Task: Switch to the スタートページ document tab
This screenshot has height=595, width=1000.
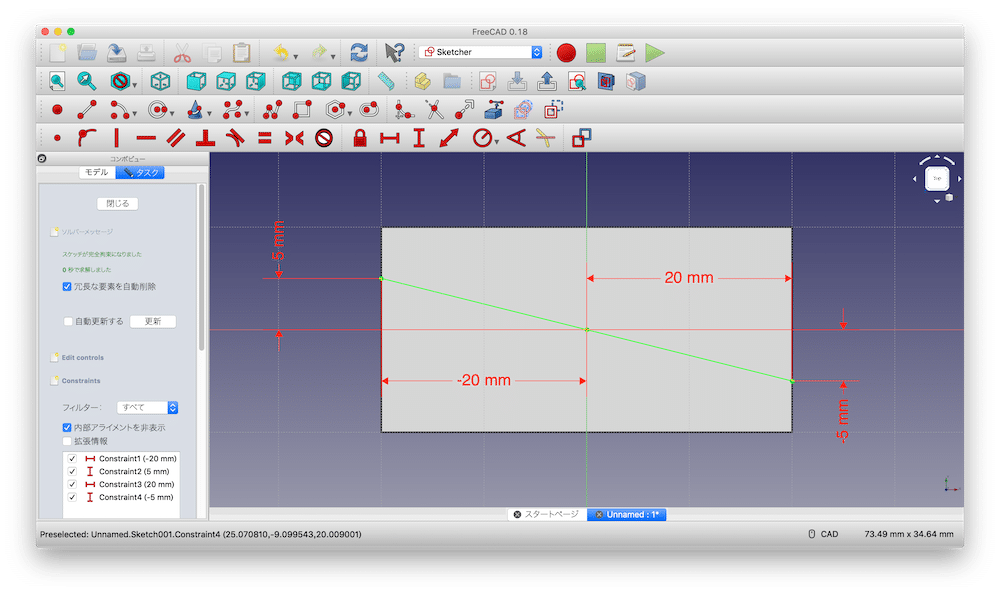Action: pyautogui.click(x=546, y=514)
